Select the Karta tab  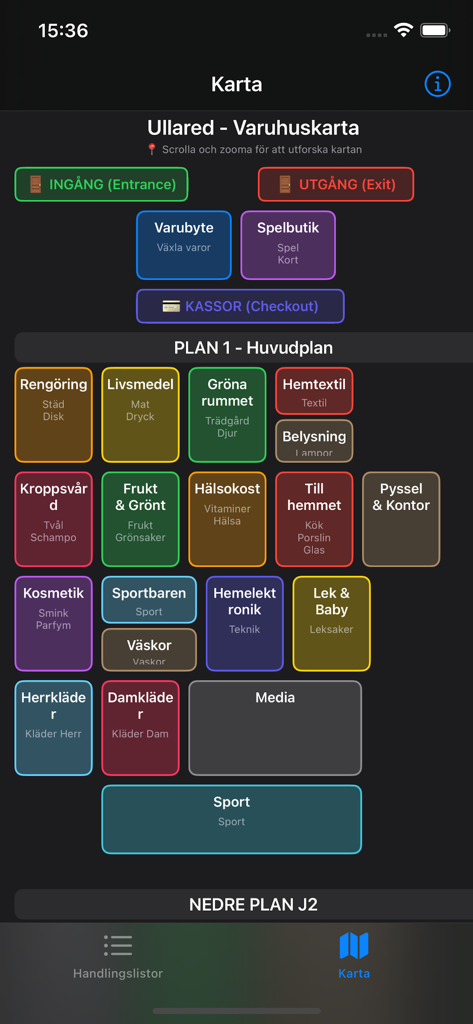click(x=354, y=956)
